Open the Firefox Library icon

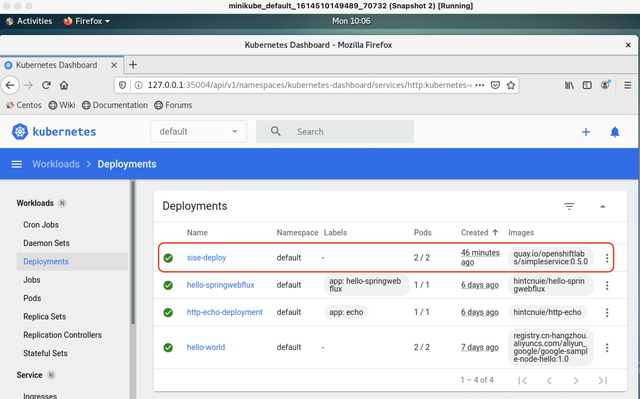[569, 85]
